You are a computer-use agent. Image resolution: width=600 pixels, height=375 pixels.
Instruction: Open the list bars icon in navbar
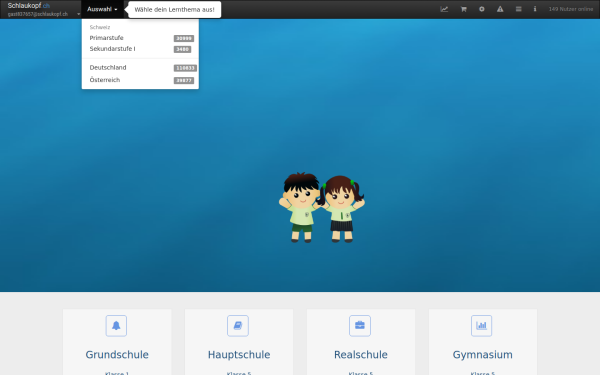518,9
